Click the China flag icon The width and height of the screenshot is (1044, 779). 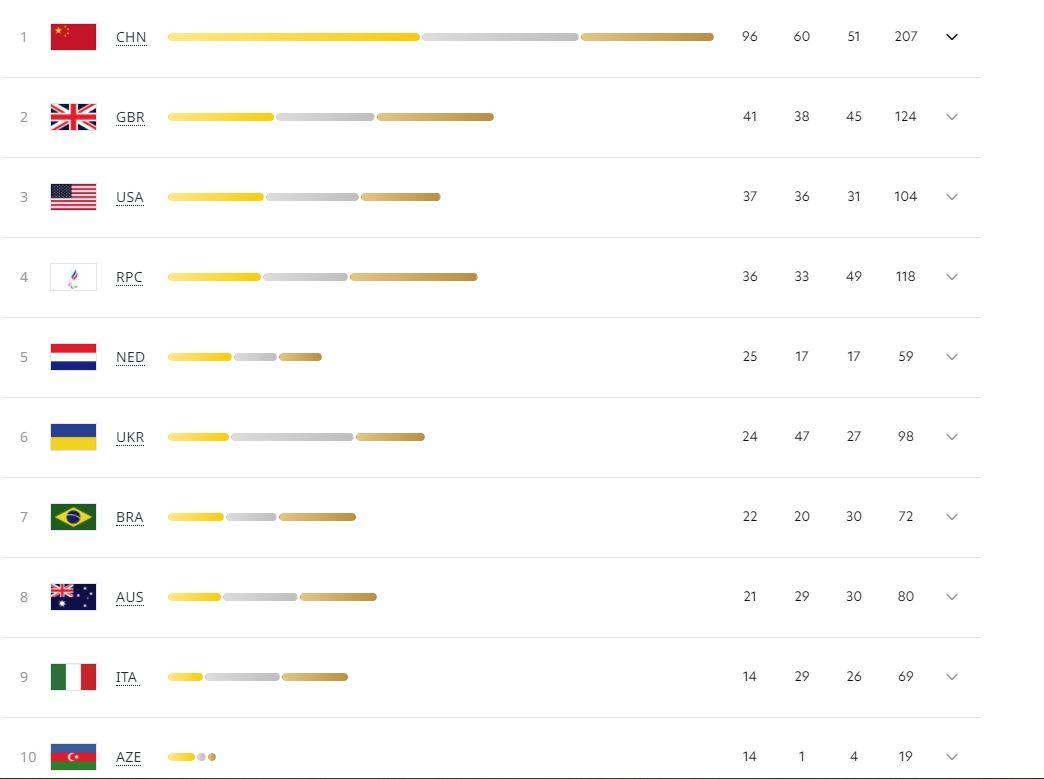tap(73, 37)
